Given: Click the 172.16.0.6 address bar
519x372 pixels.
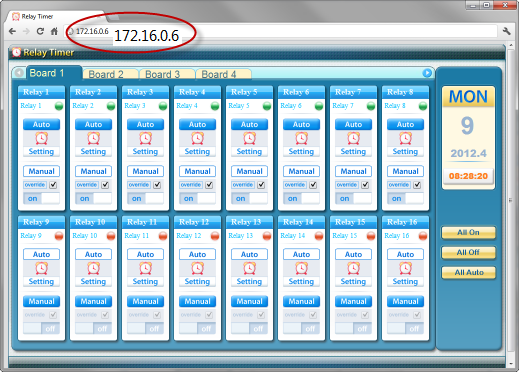Looking at the screenshot, I should 283,31.
